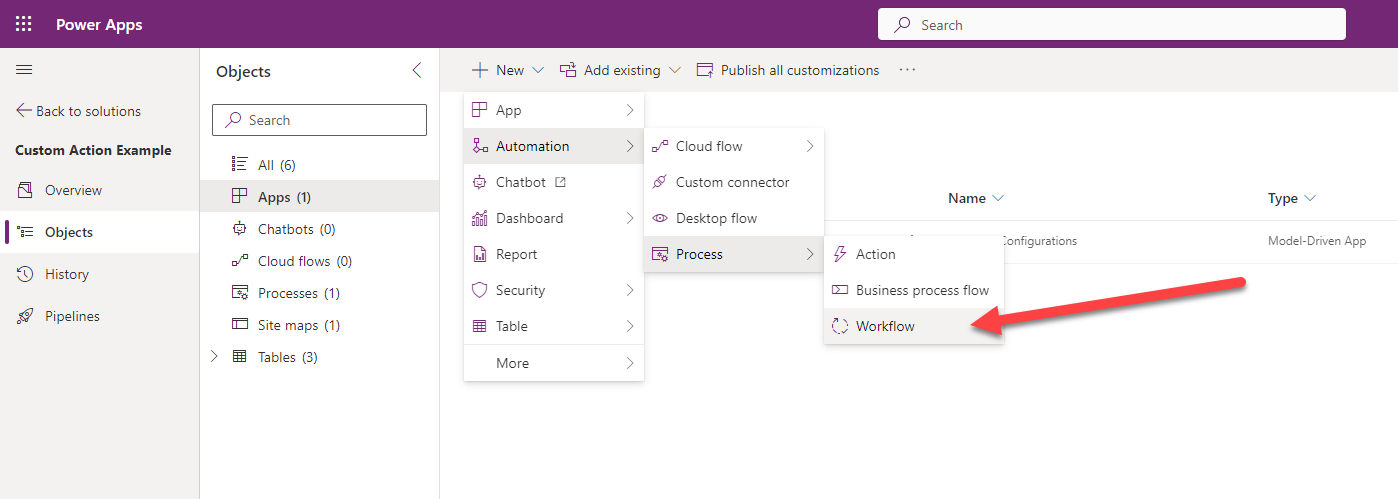Expand the Tables tree node
Screen dimensions: 1398x499
(x=214, y=357)
